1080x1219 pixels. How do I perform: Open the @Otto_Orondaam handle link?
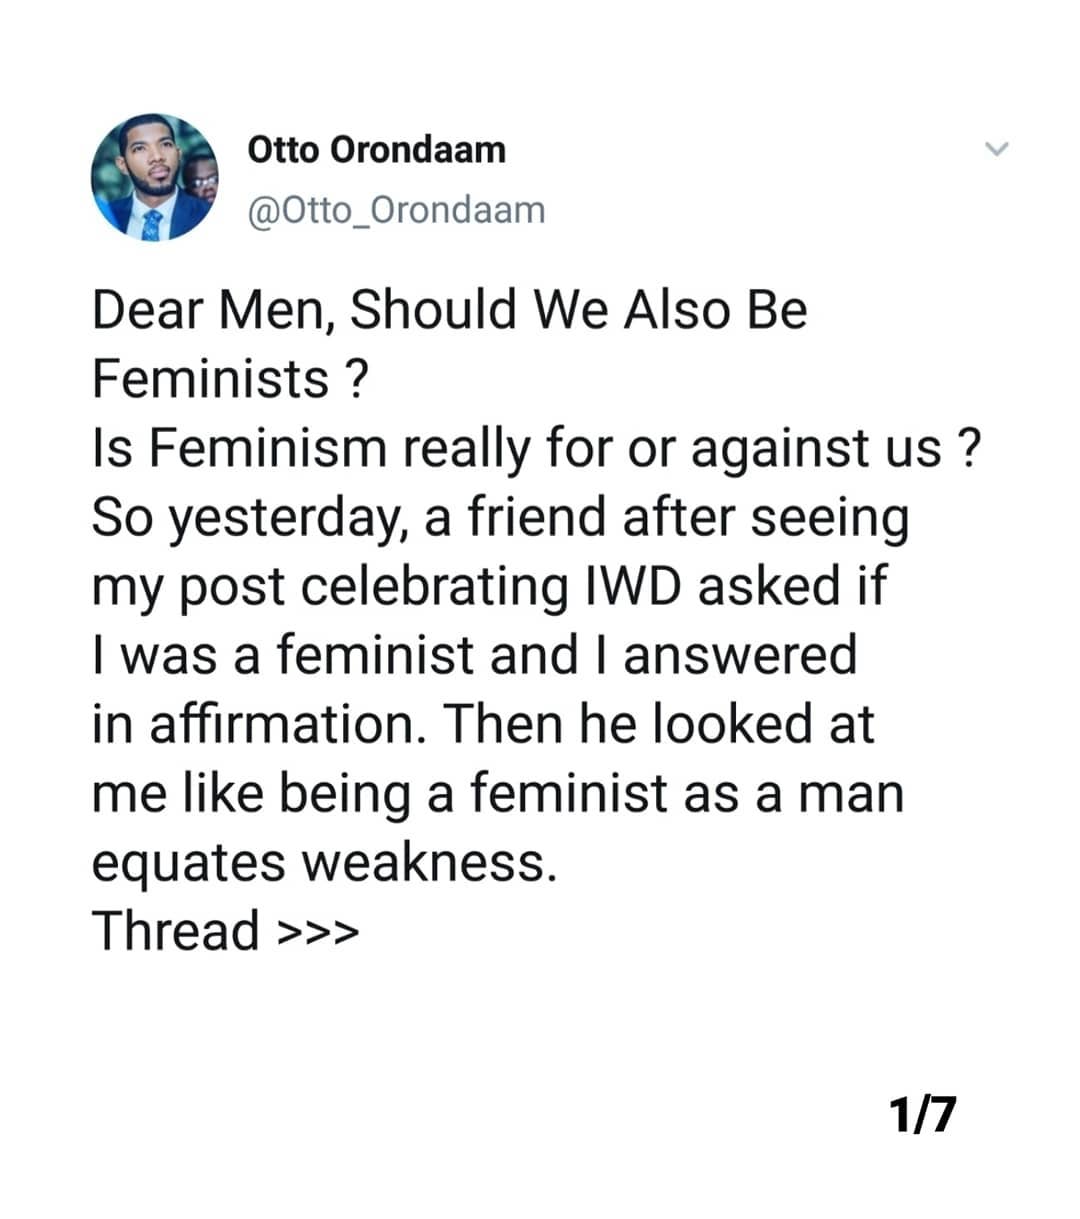(x=396, y=210)
